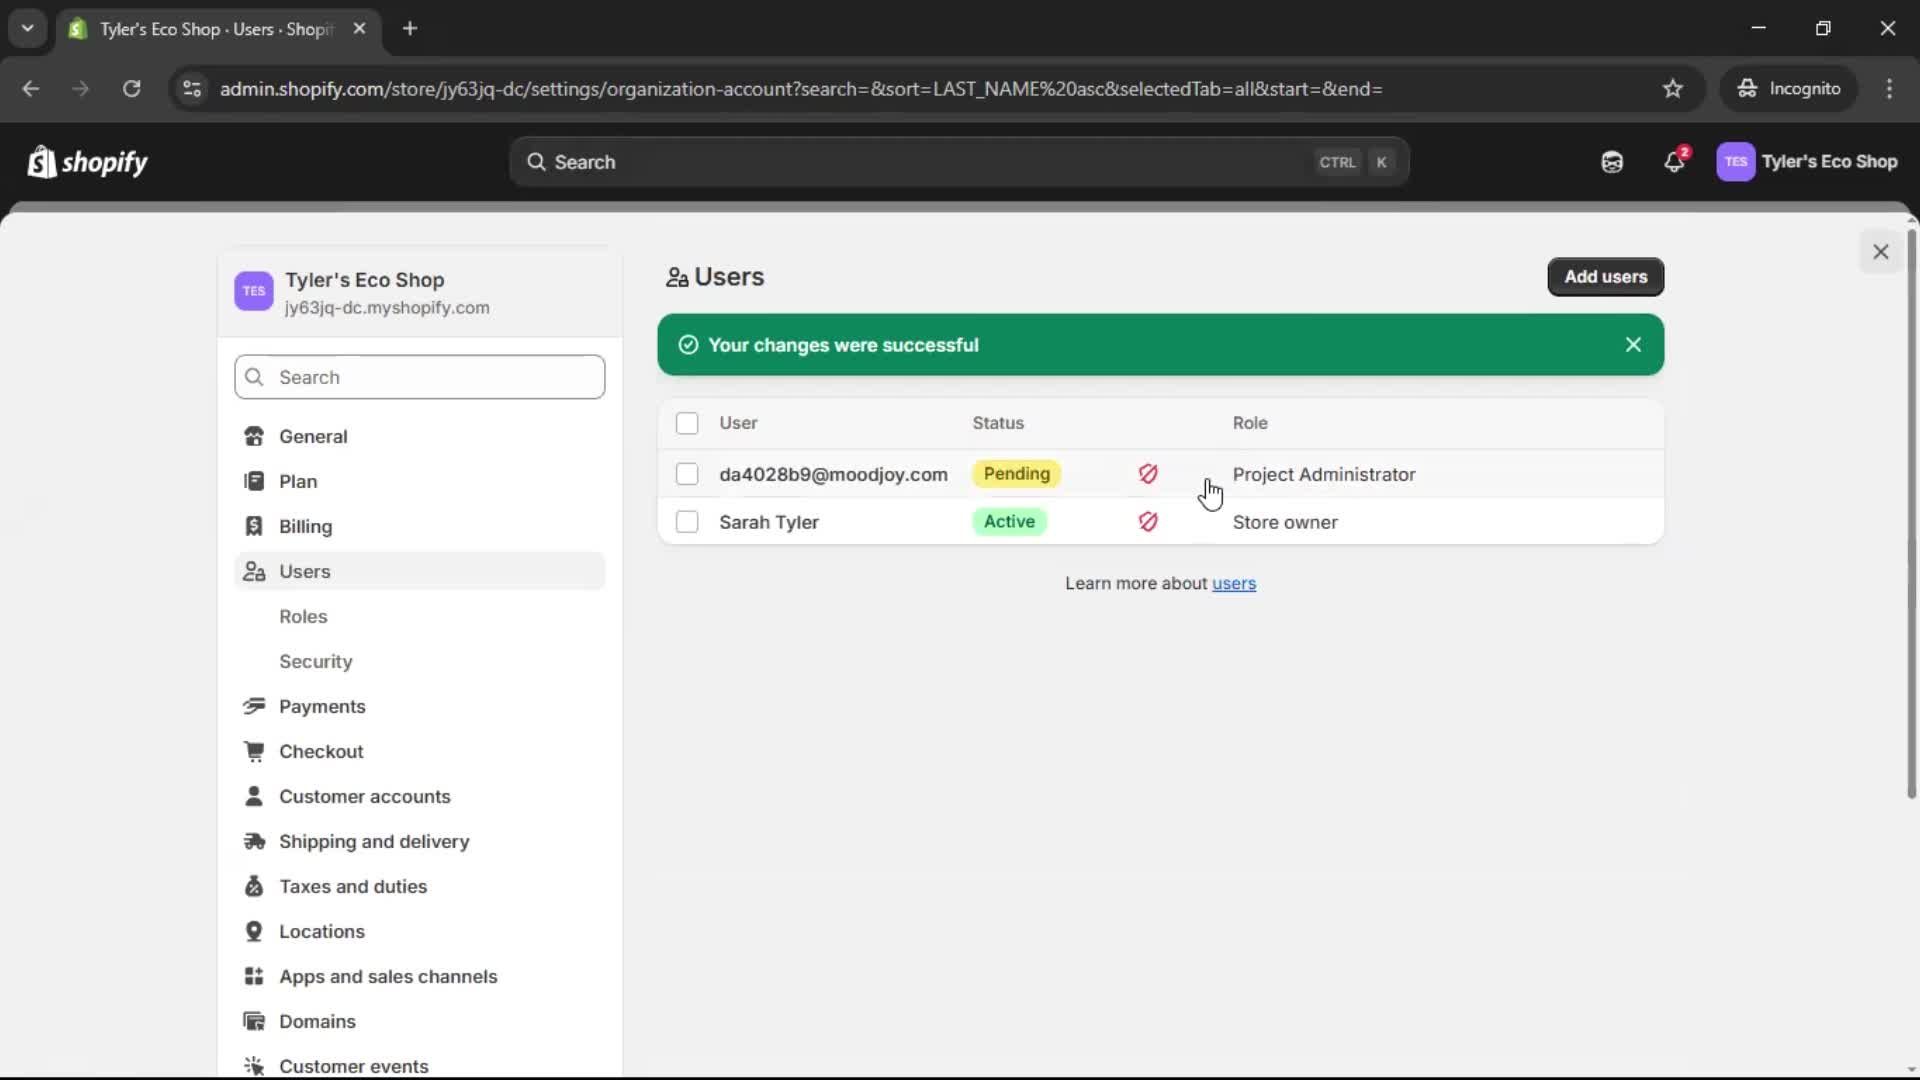Open the Payments settings section
The width and height of the screenshot is (1920, 1080).
coord(322,707)
